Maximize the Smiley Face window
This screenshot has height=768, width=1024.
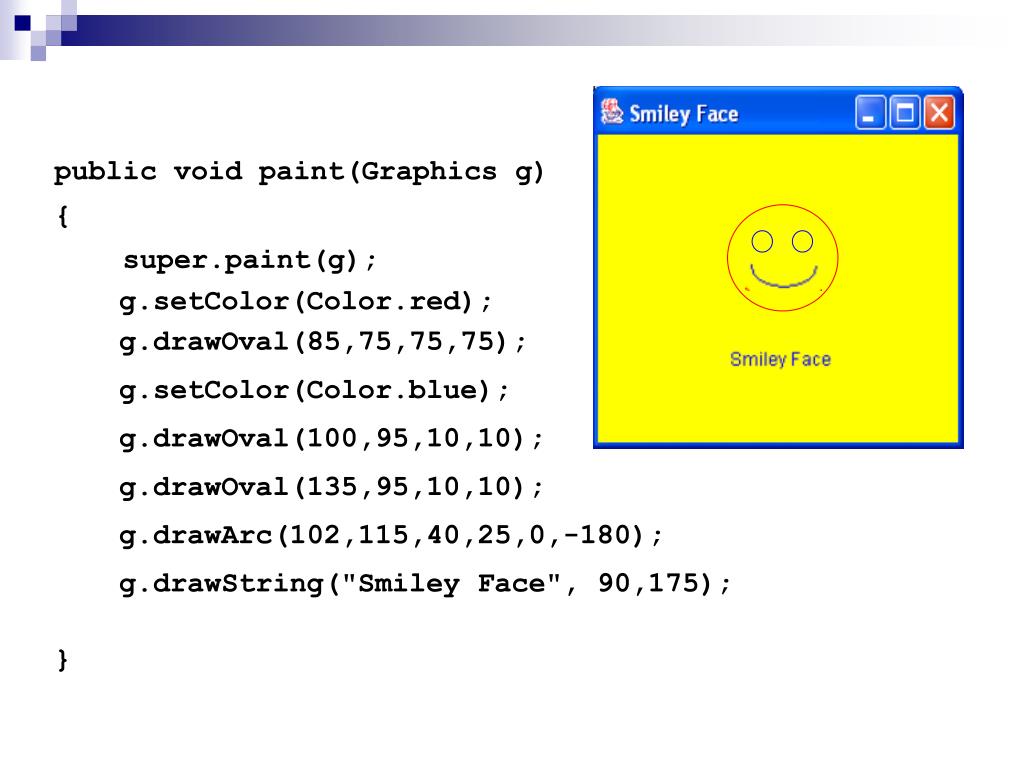(x=904, y=113)
